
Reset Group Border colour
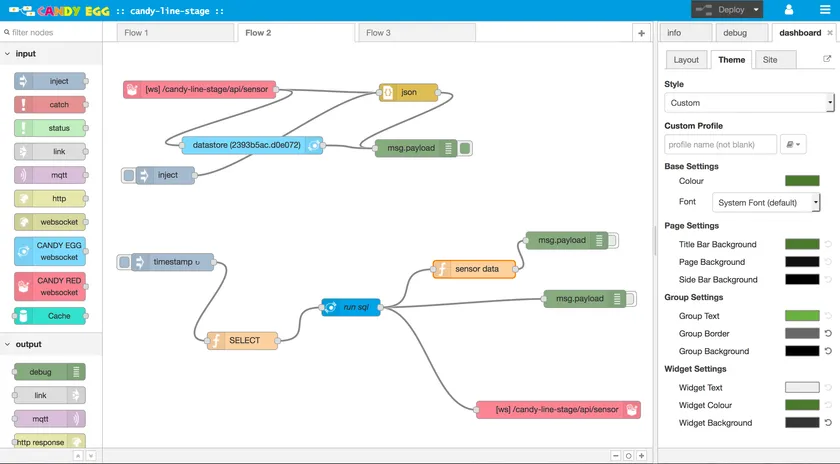tap(828, 333)
